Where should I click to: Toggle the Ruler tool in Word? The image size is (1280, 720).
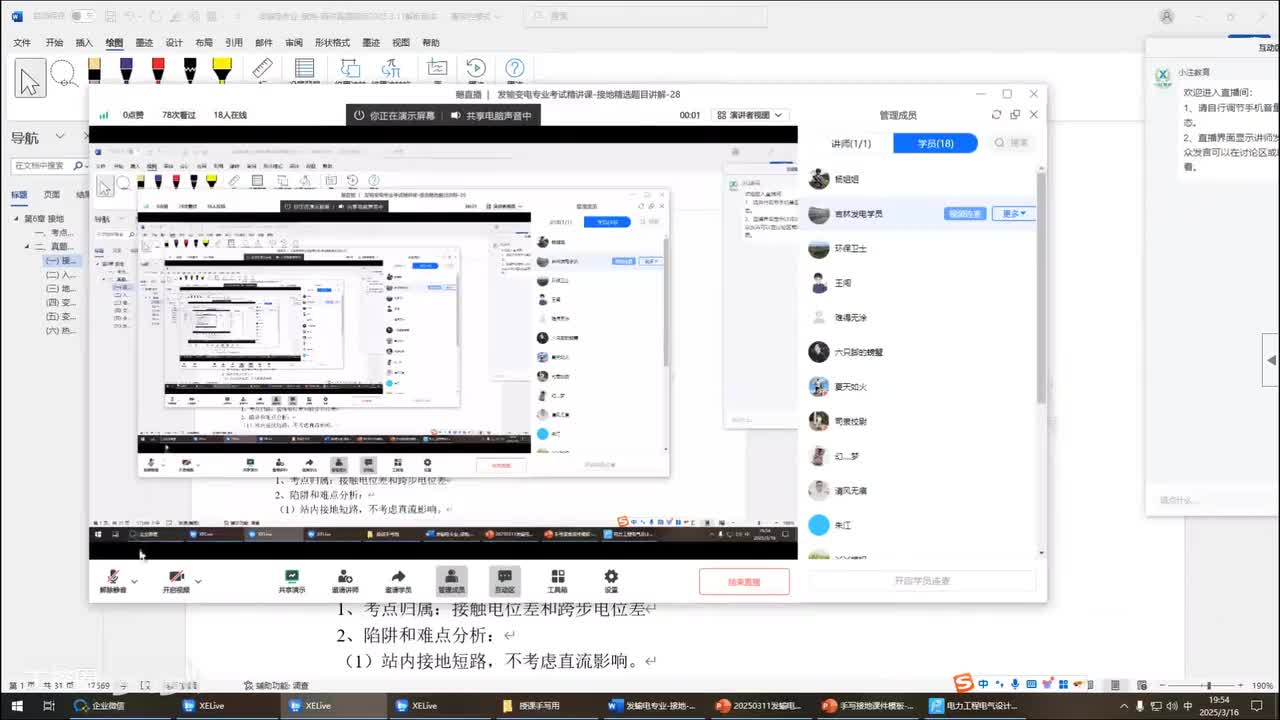(262, 69)
